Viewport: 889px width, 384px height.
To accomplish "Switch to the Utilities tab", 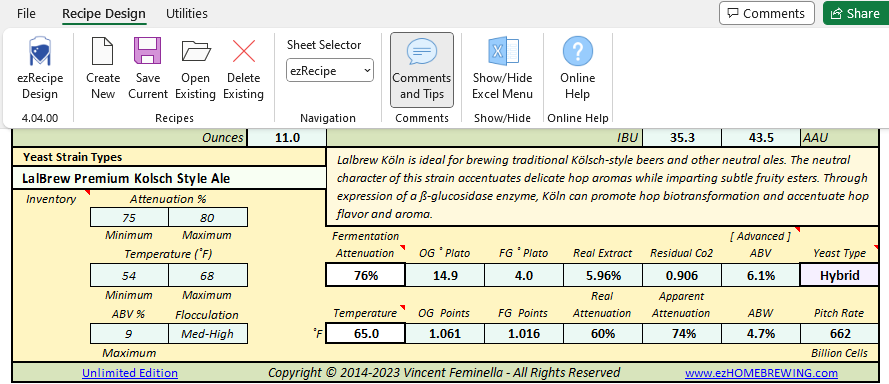I will coord(187,13).
